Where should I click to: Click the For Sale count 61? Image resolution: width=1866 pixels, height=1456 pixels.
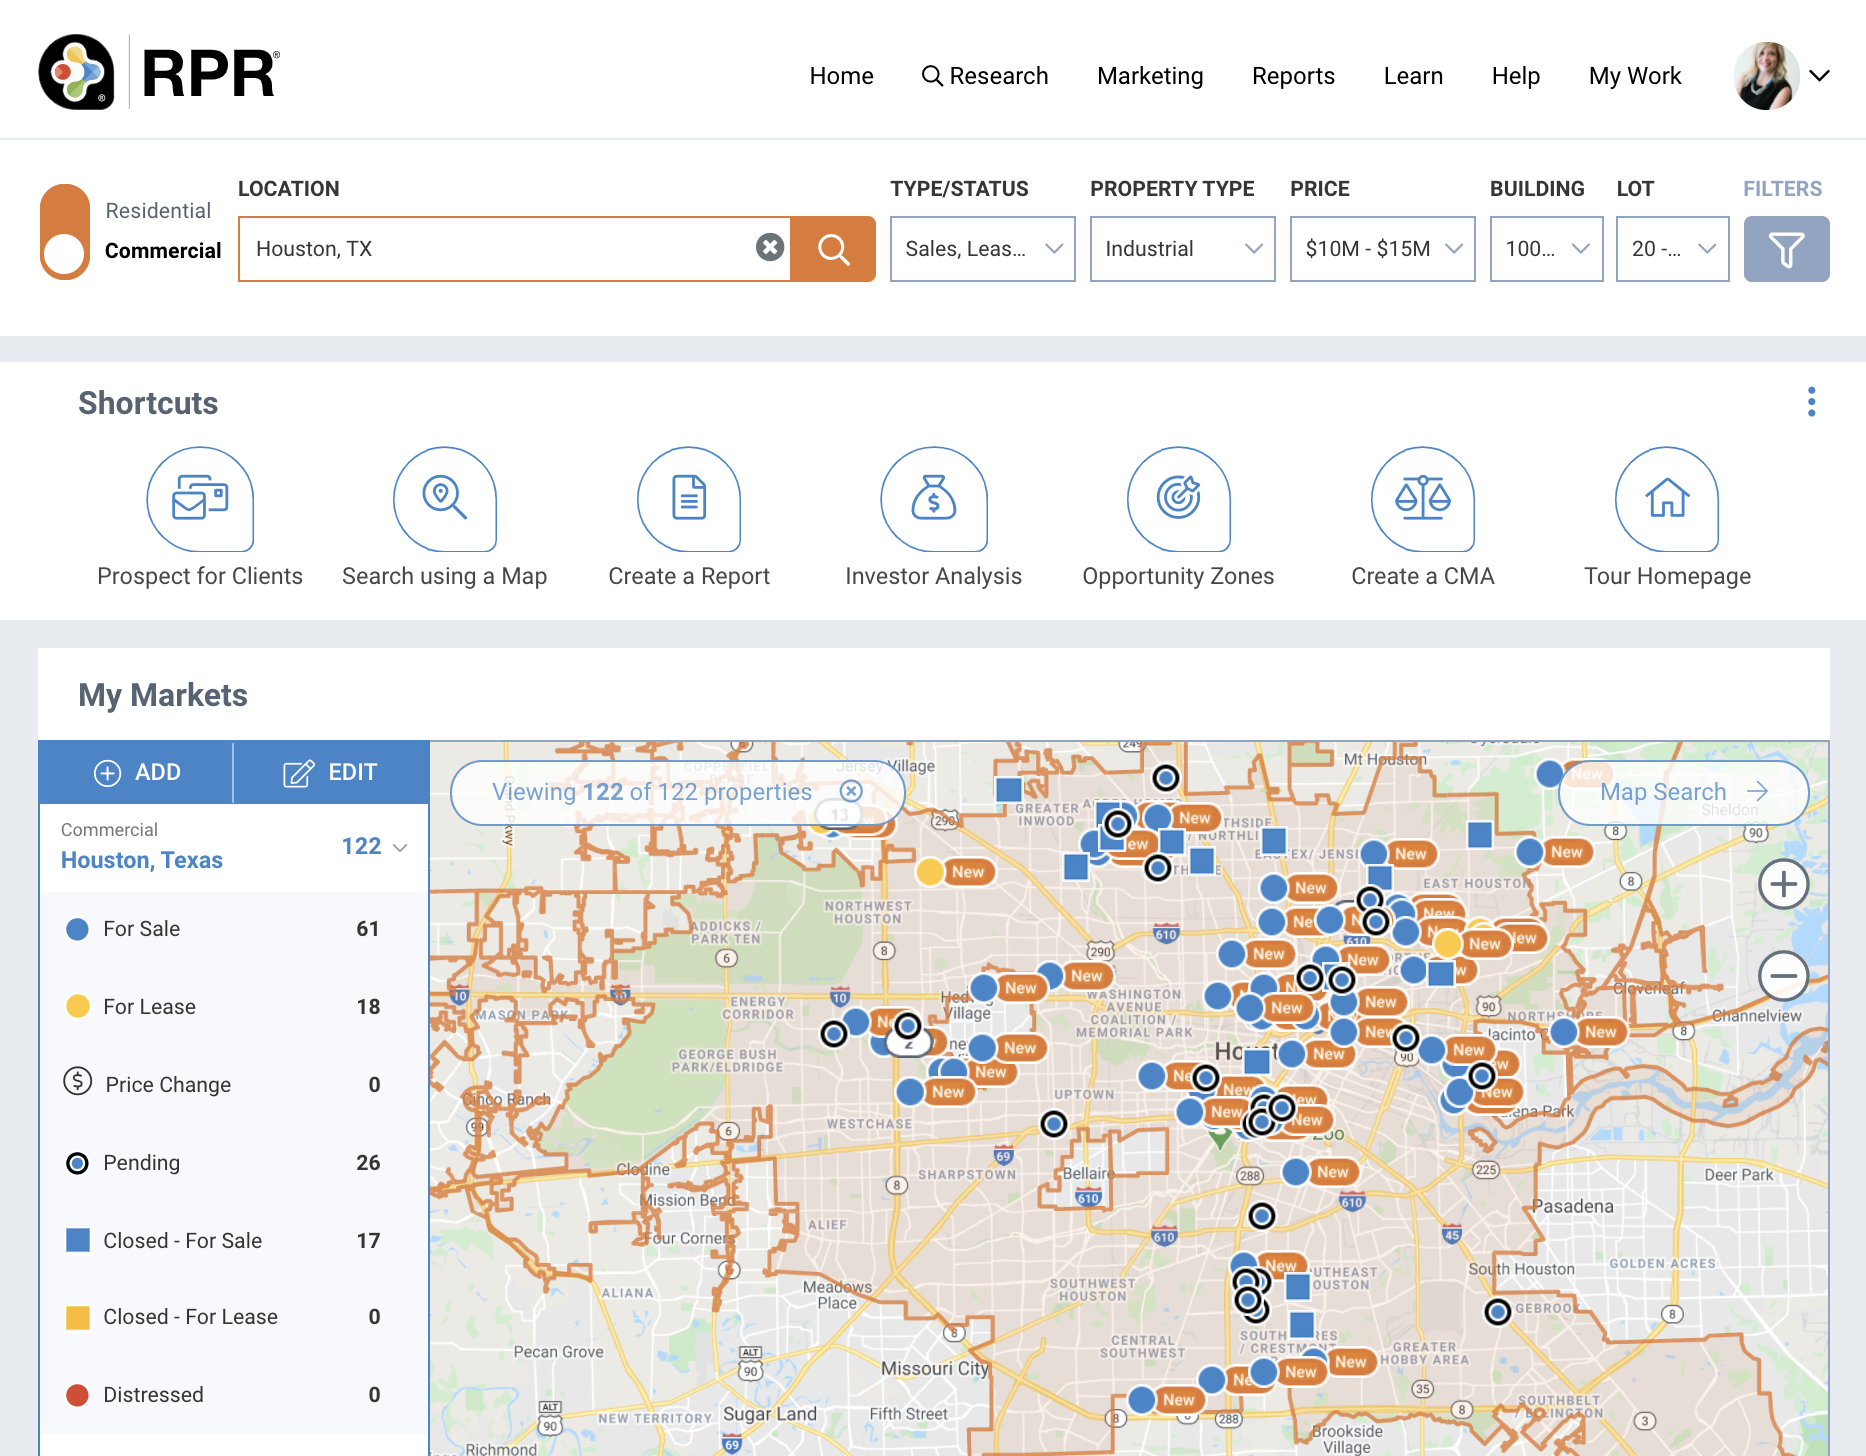[368, 929]
